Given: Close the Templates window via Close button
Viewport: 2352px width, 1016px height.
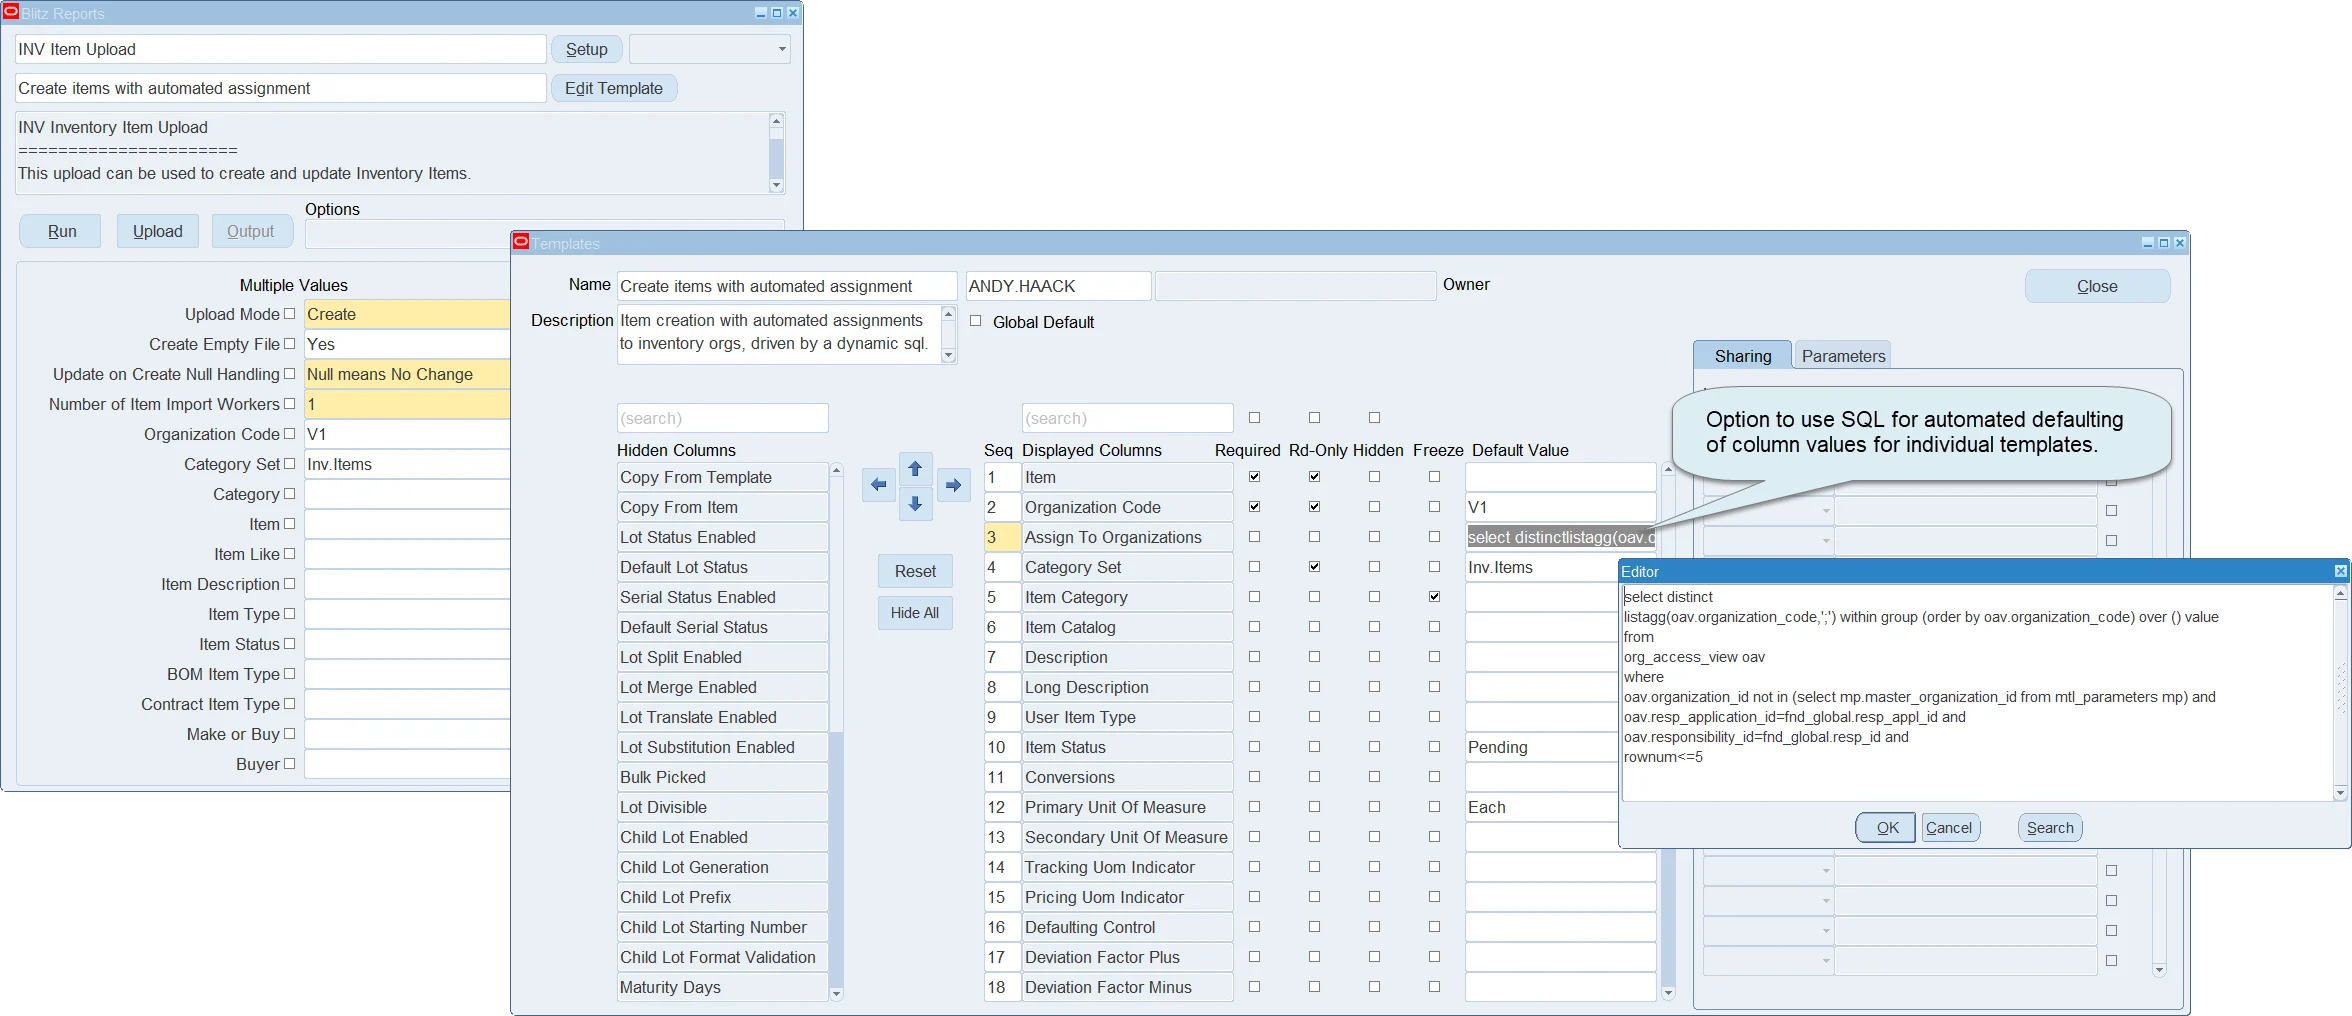Looking at the screenshot, I should (x=2097, y=286).
